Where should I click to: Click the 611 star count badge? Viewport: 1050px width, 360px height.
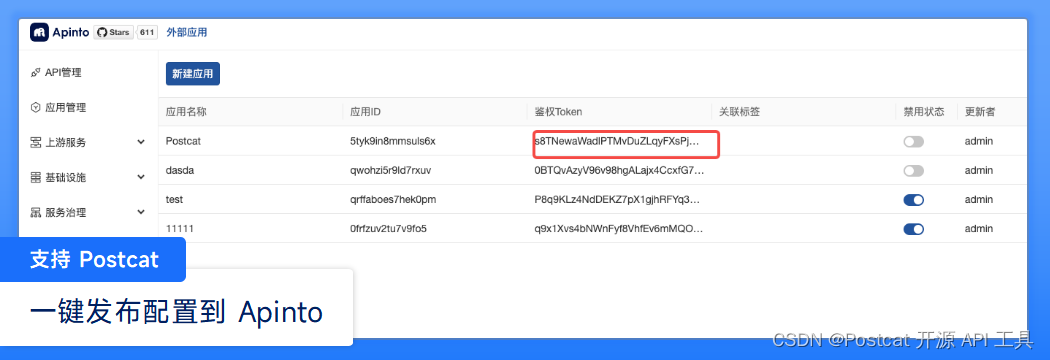148,32
